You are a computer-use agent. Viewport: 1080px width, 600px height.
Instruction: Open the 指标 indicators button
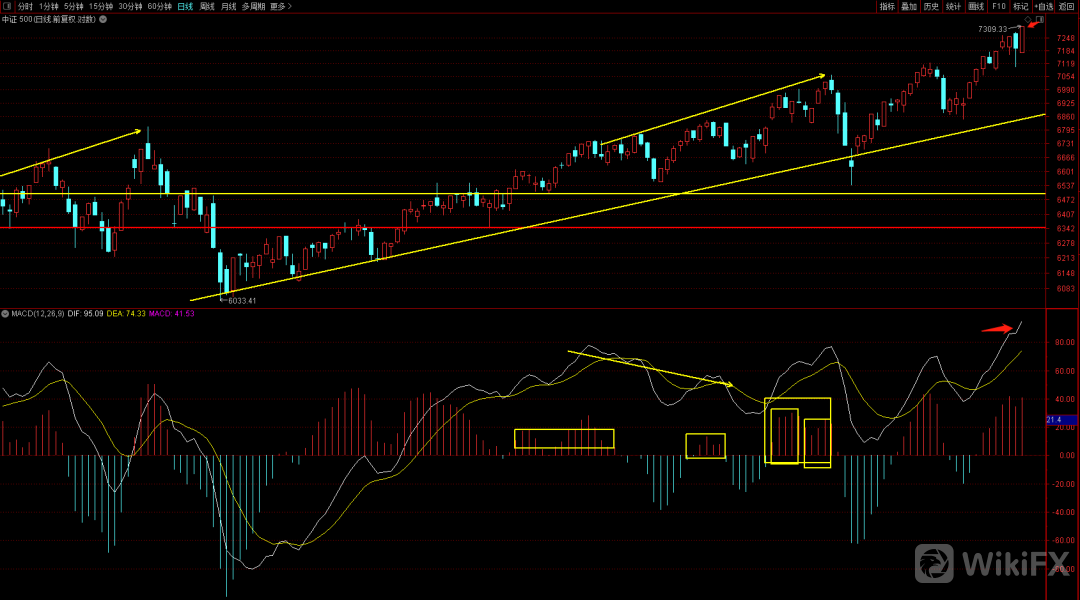pyautogui.click(x=887, y=6)
